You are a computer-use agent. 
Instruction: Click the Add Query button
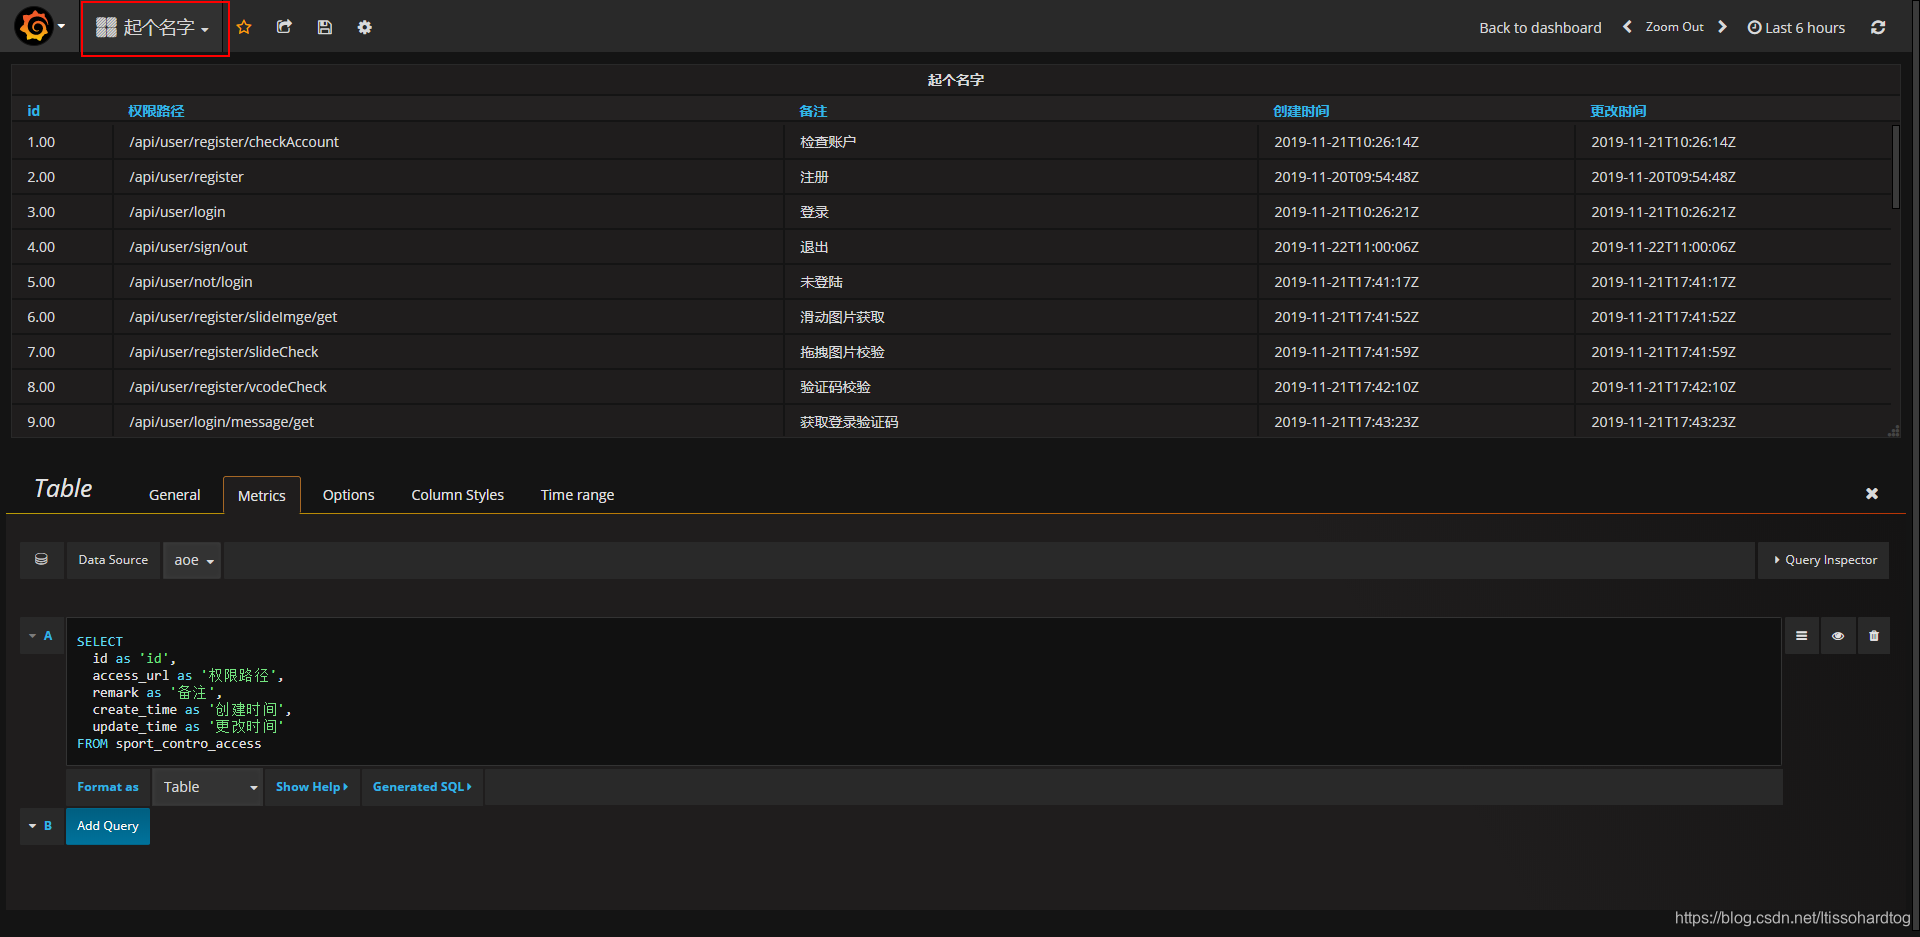coord(108,826)
